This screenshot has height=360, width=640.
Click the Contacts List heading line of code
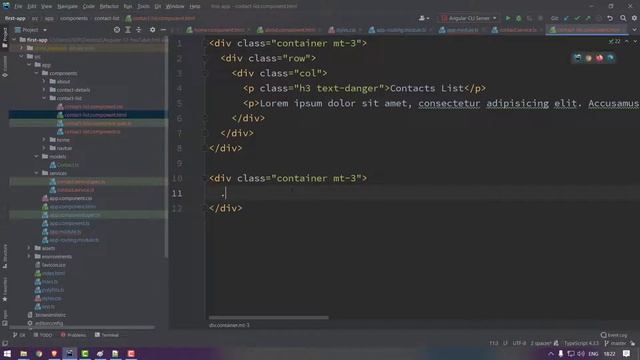pos(364,88)
